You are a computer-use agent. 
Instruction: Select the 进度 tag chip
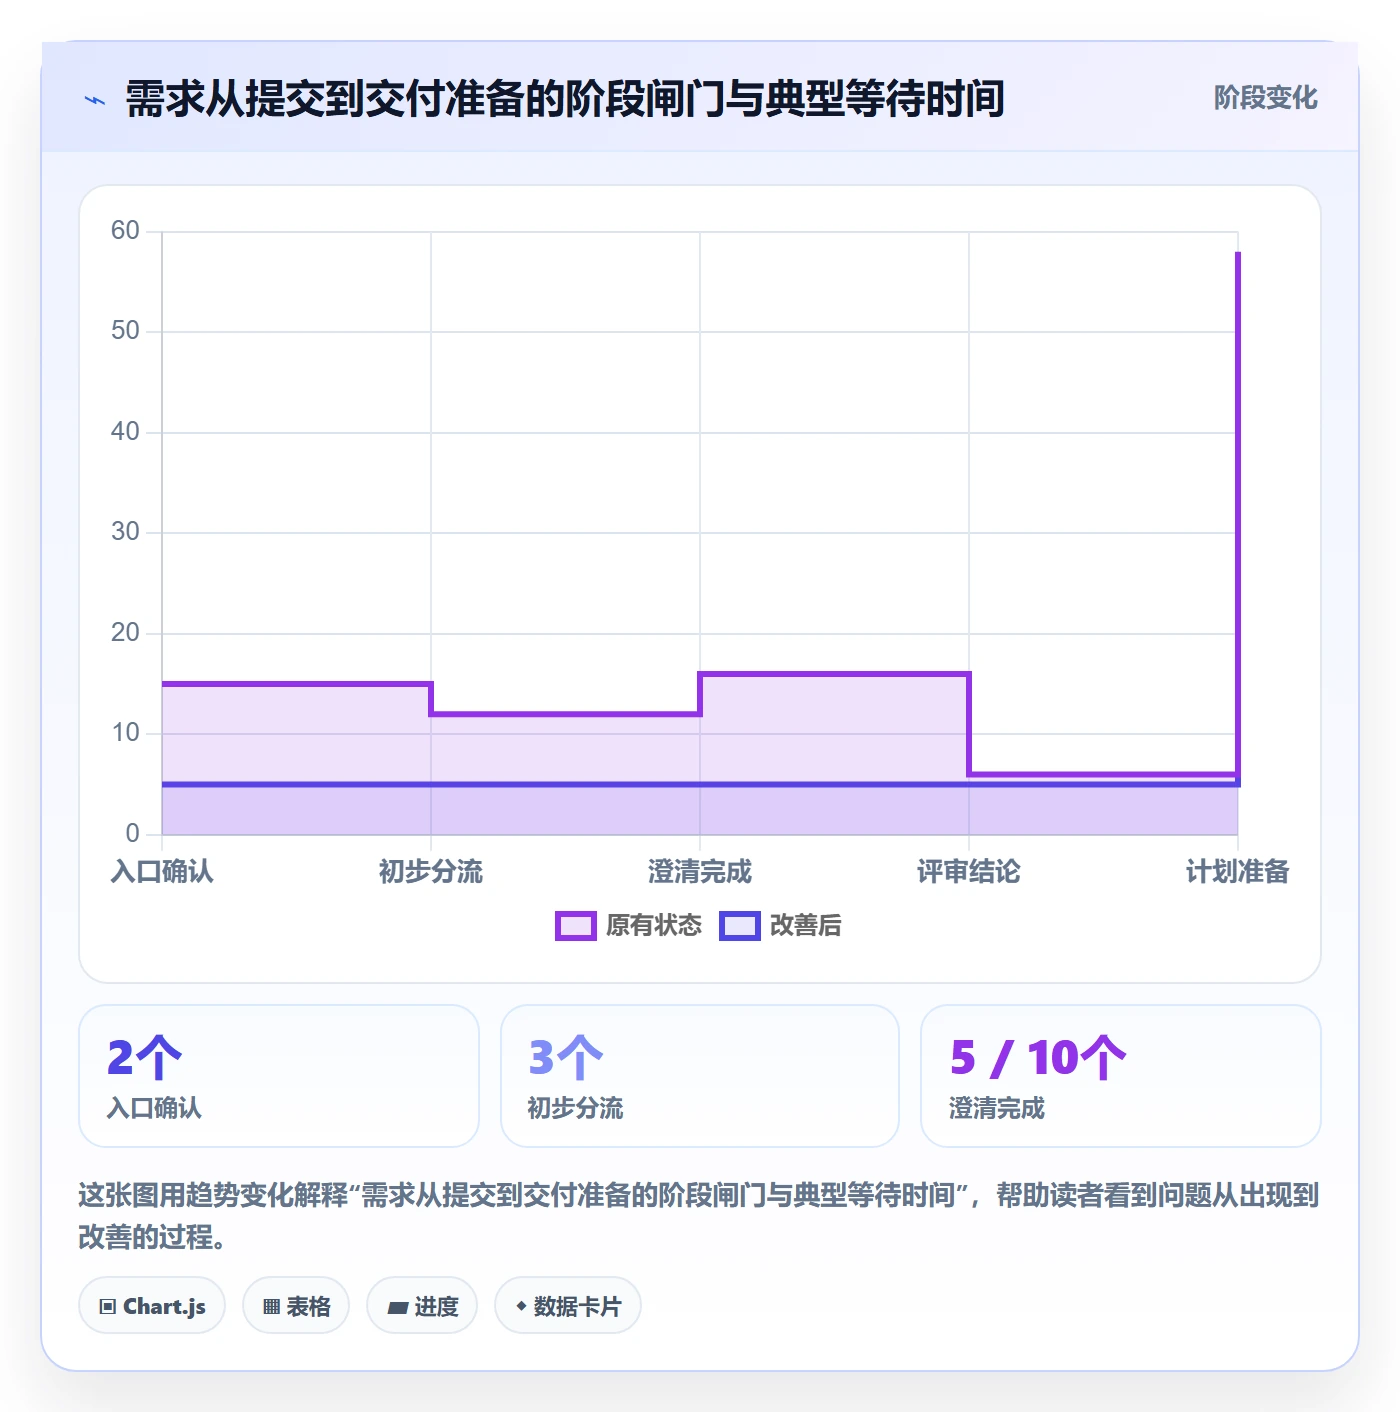[x=422, y=1306]
